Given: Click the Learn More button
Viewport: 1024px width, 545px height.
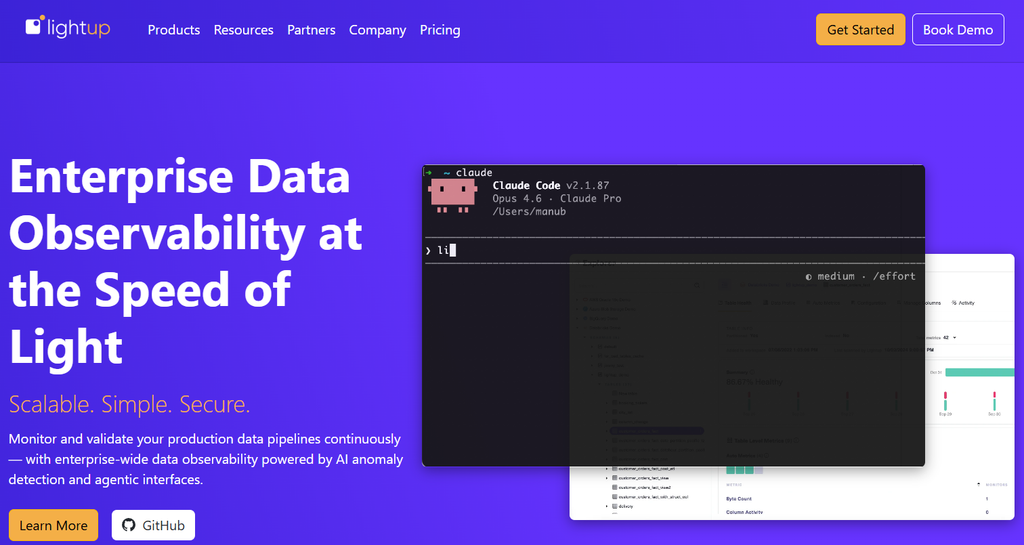Looking at the screenshot, I should pyautogui.click(x=54, y=525).
